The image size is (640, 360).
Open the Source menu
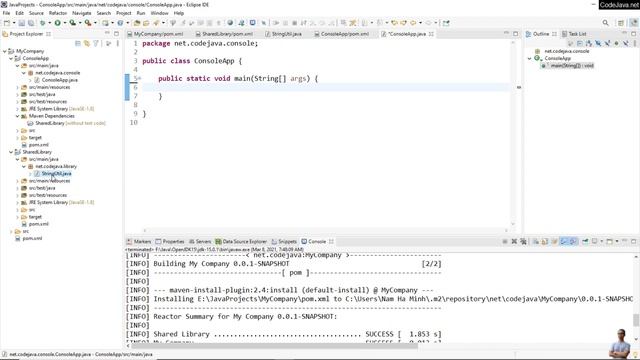[x=36, y=13]
